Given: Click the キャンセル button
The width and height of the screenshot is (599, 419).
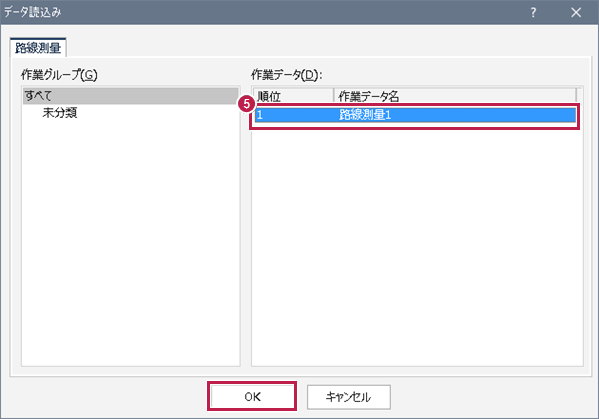Looking at the screenshot, I should coord(348,397).
